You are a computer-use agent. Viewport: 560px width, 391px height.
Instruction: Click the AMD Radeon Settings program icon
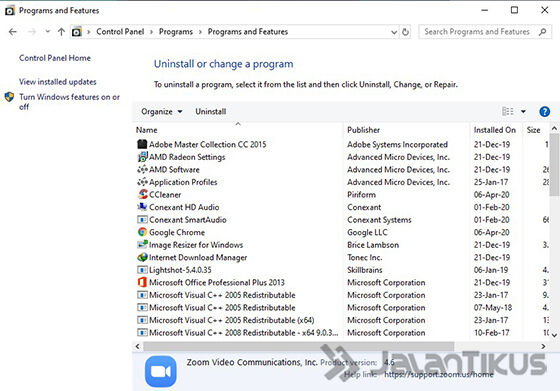pyautogui.click(x=142, y=157)
